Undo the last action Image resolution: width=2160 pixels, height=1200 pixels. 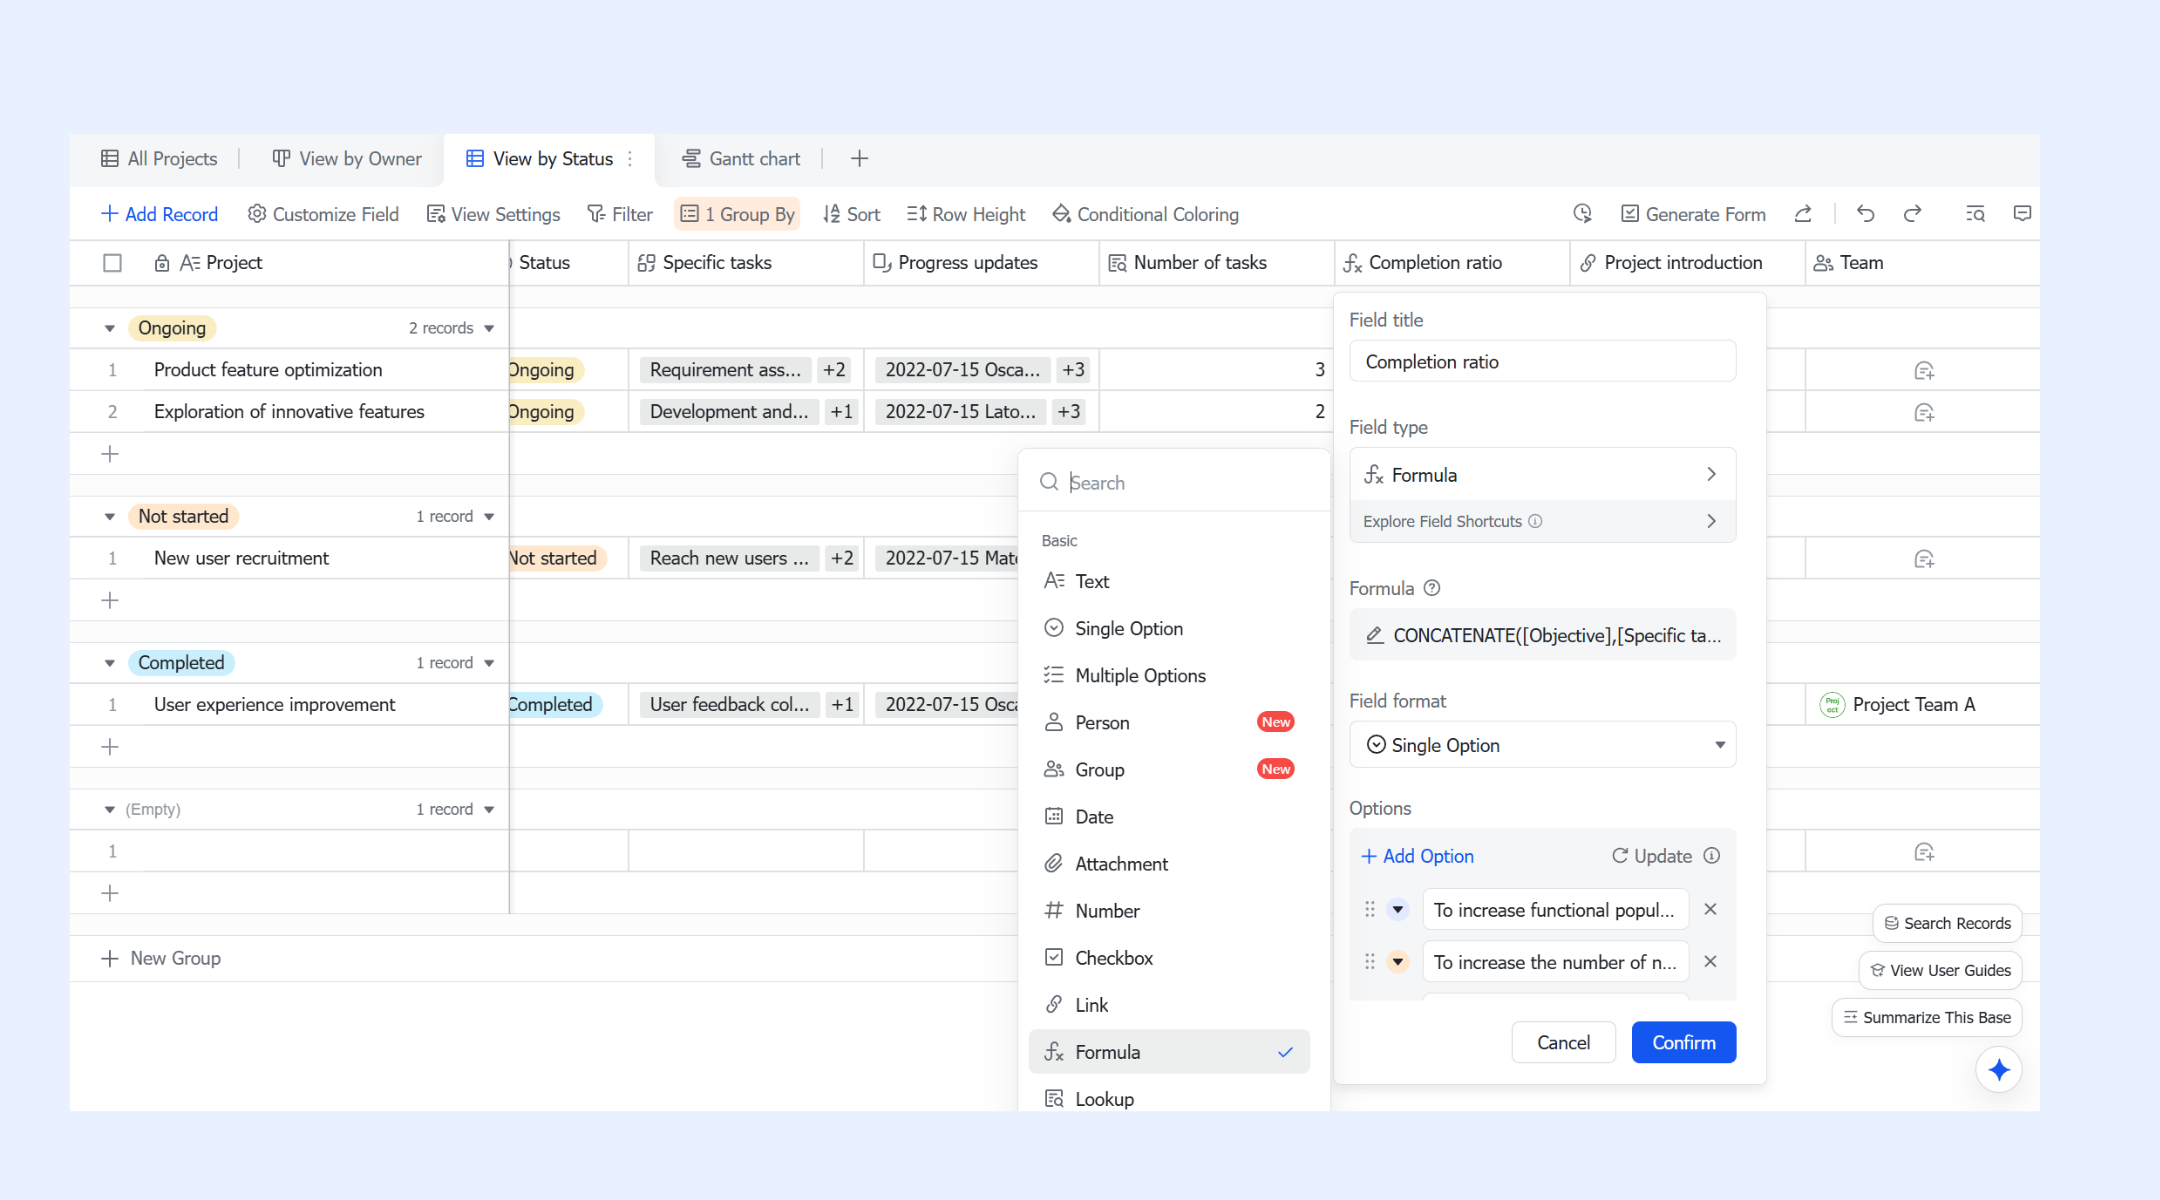(x=1865, y=213)
